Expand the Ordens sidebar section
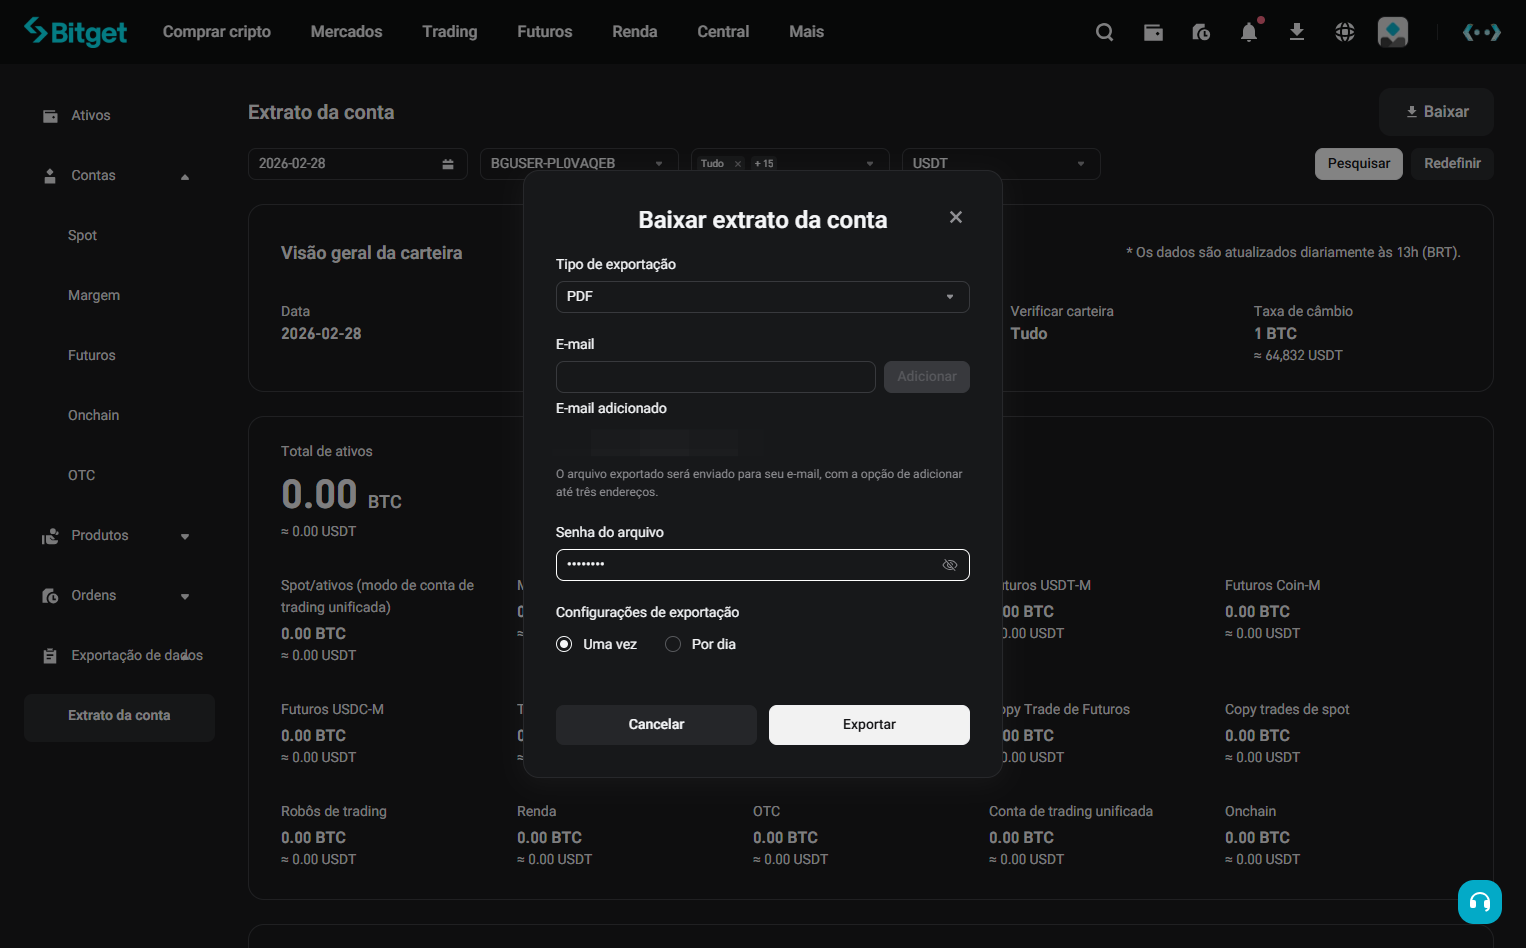This screenshot has width=1526, height=948. (x=185, y=597)
